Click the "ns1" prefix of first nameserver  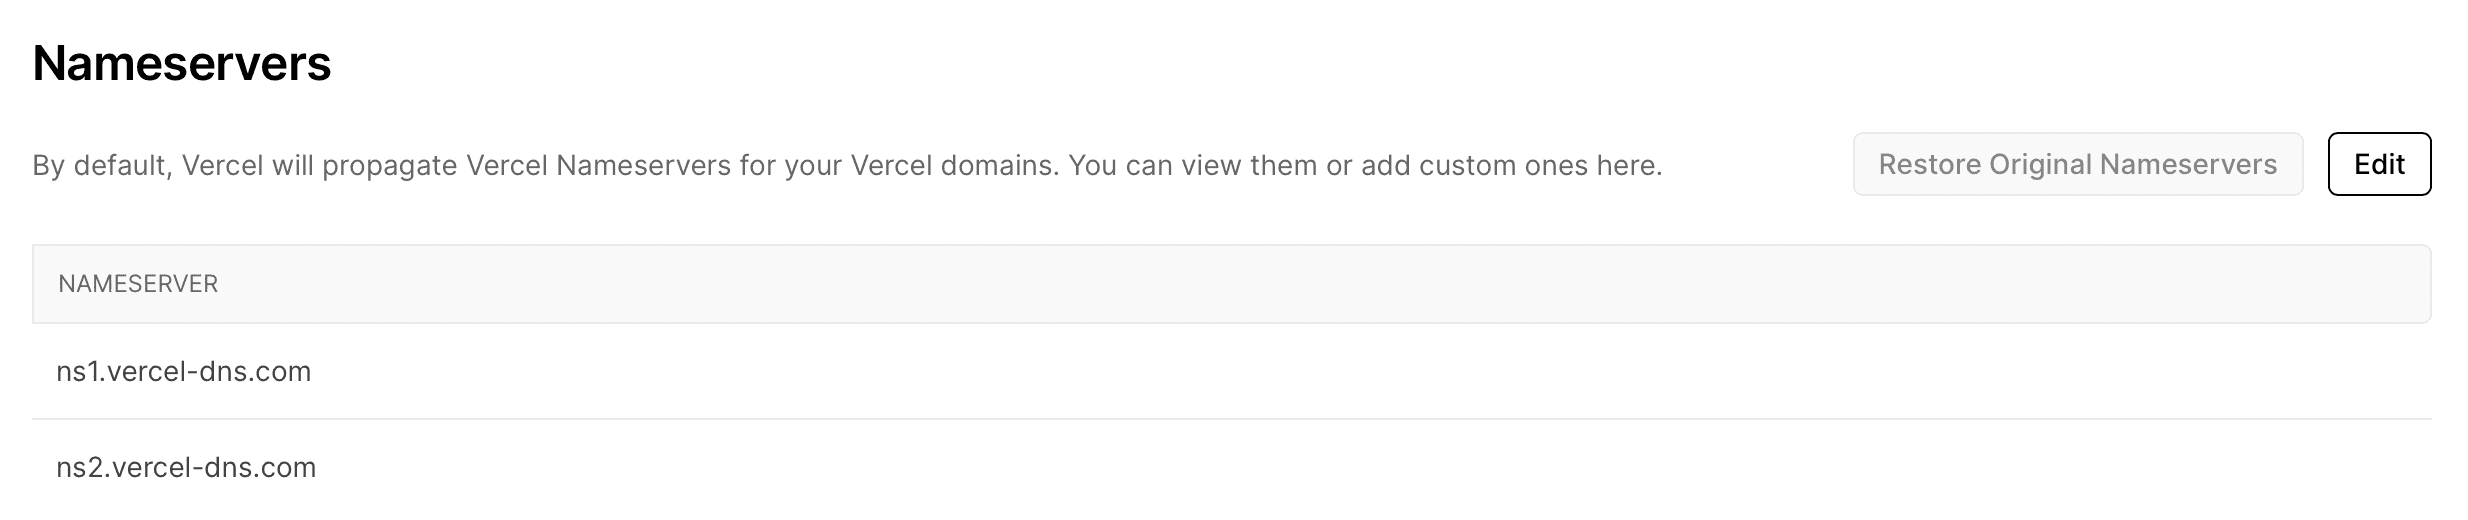[x=77, y=372]
